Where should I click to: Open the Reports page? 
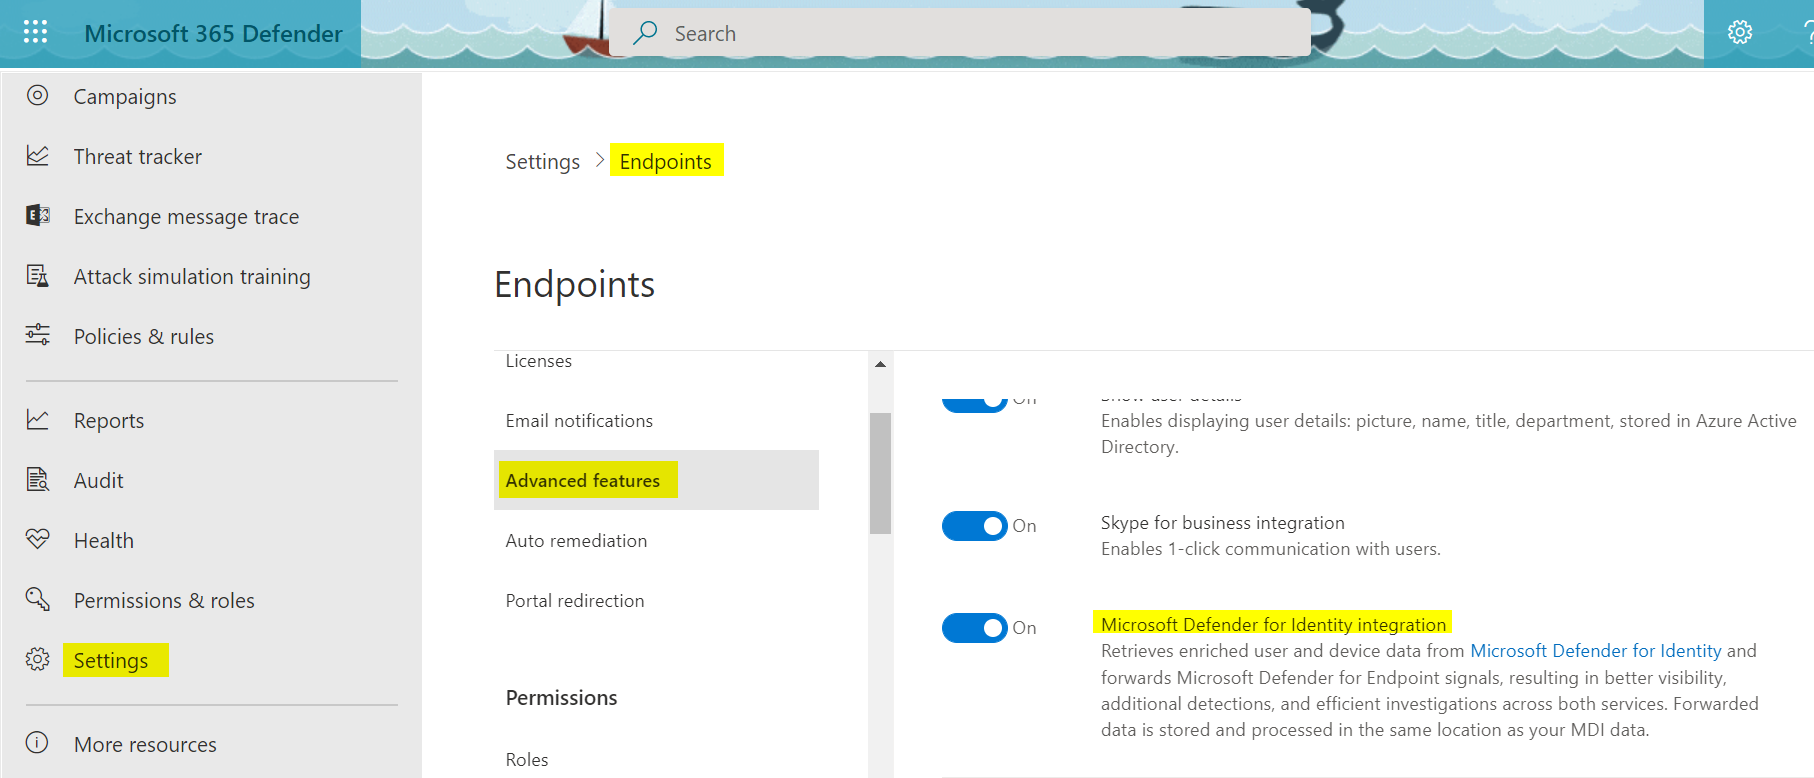(109, 421)
